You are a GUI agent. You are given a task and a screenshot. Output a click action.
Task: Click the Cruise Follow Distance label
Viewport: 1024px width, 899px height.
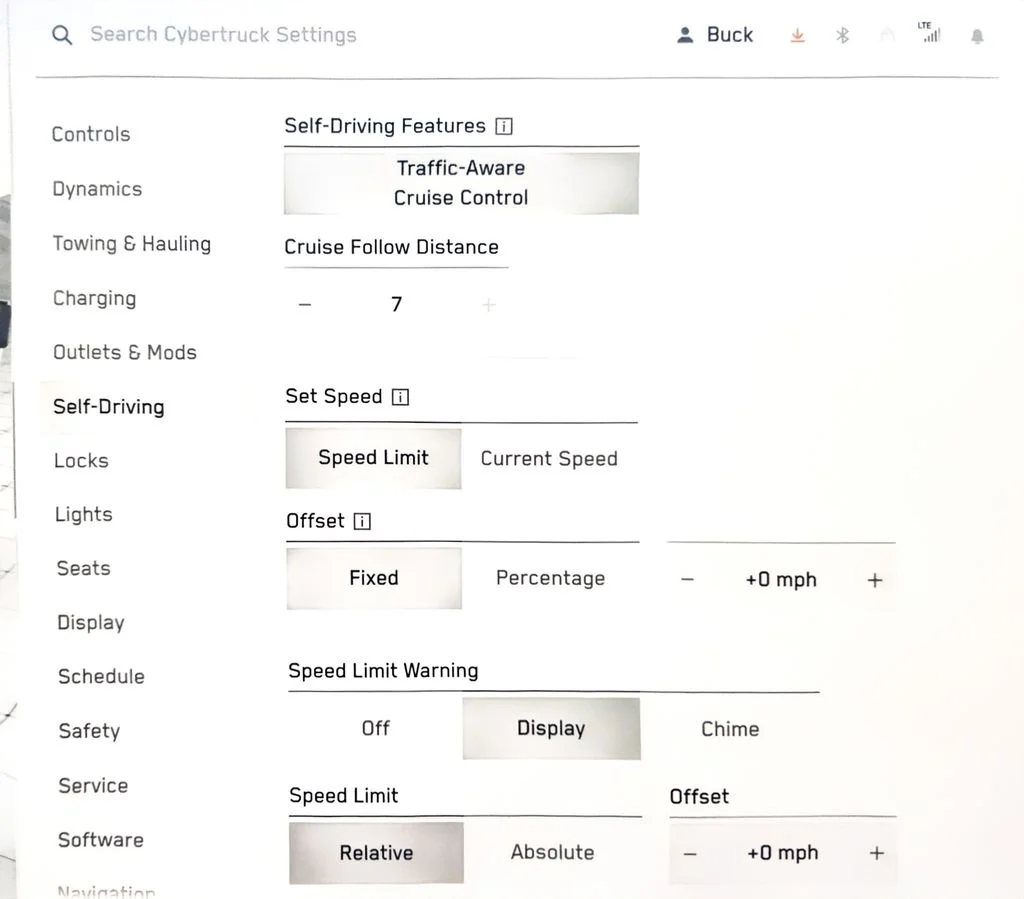[391, 247]
